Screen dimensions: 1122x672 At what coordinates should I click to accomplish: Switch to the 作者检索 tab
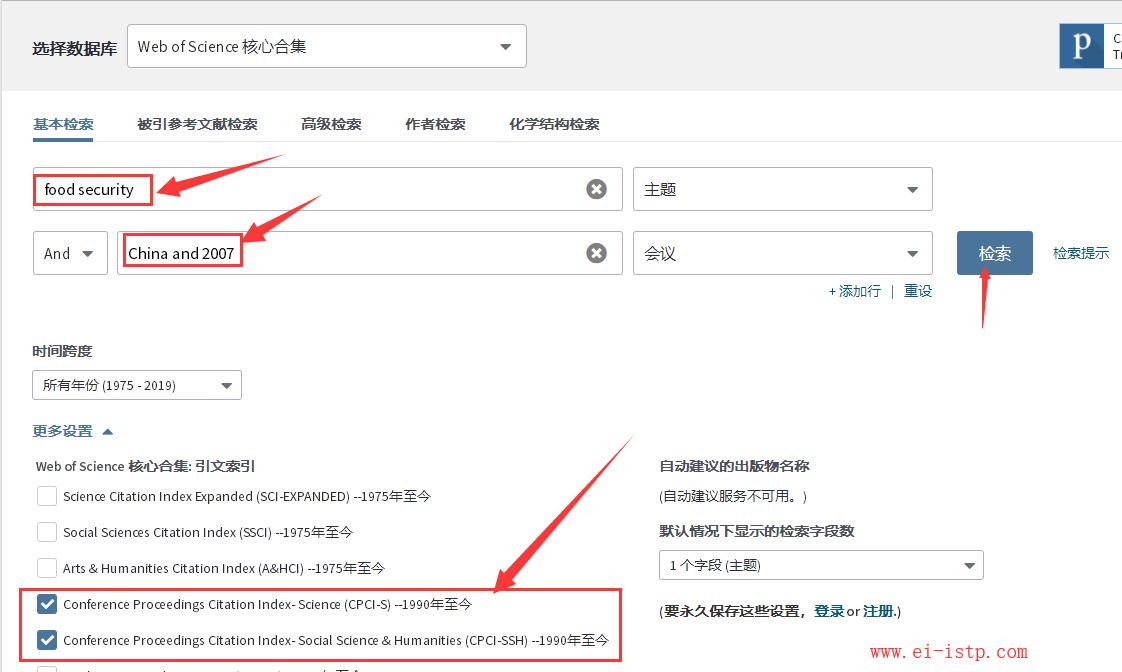[435, 124]
